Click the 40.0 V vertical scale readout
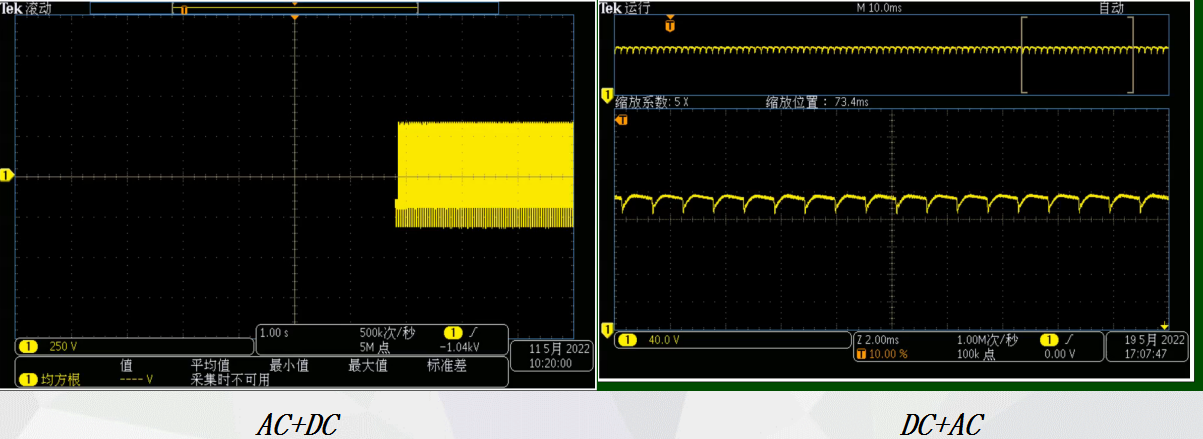This screenshot has width=1203, height=439. [x=663, y=340]
